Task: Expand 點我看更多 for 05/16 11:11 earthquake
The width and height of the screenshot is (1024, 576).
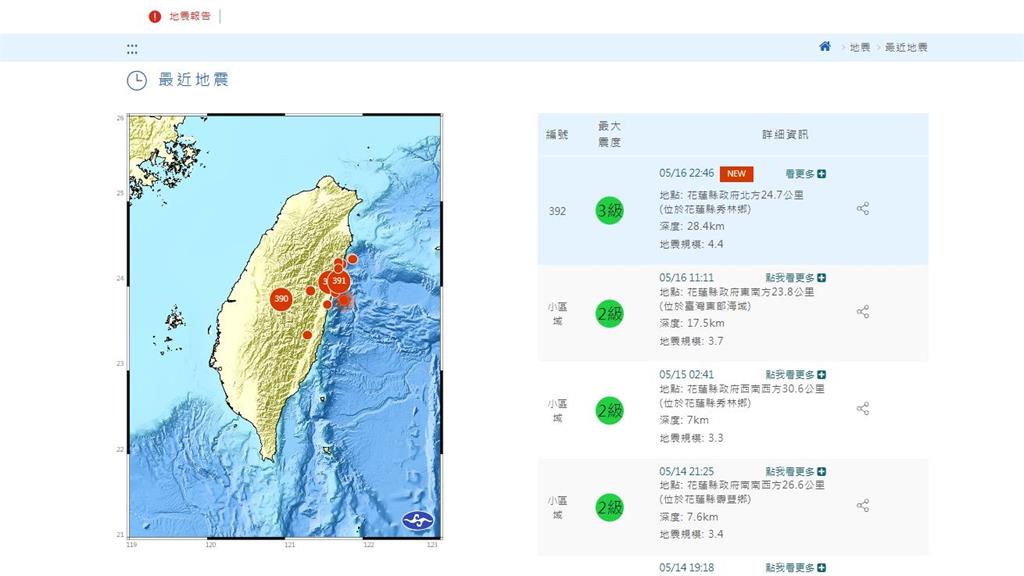Action: [x=795, y=278]
